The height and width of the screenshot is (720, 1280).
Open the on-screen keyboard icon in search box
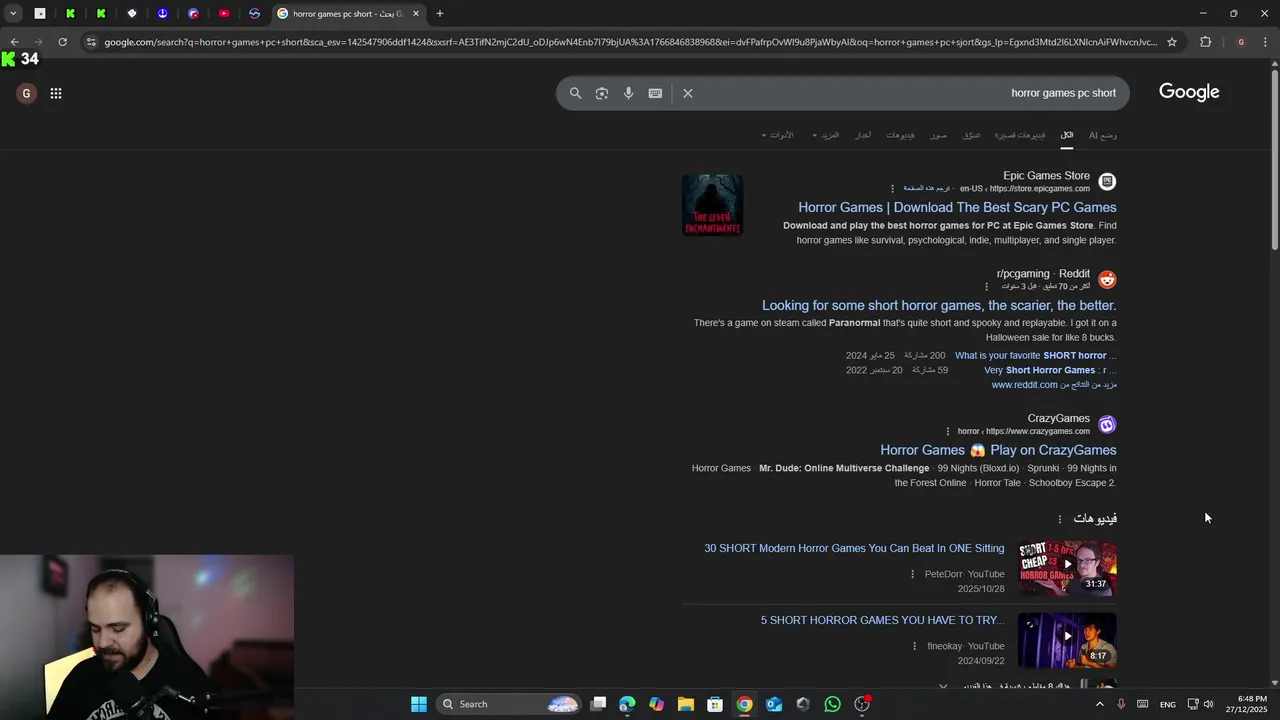pyautogui.click(x=655, y=93)
